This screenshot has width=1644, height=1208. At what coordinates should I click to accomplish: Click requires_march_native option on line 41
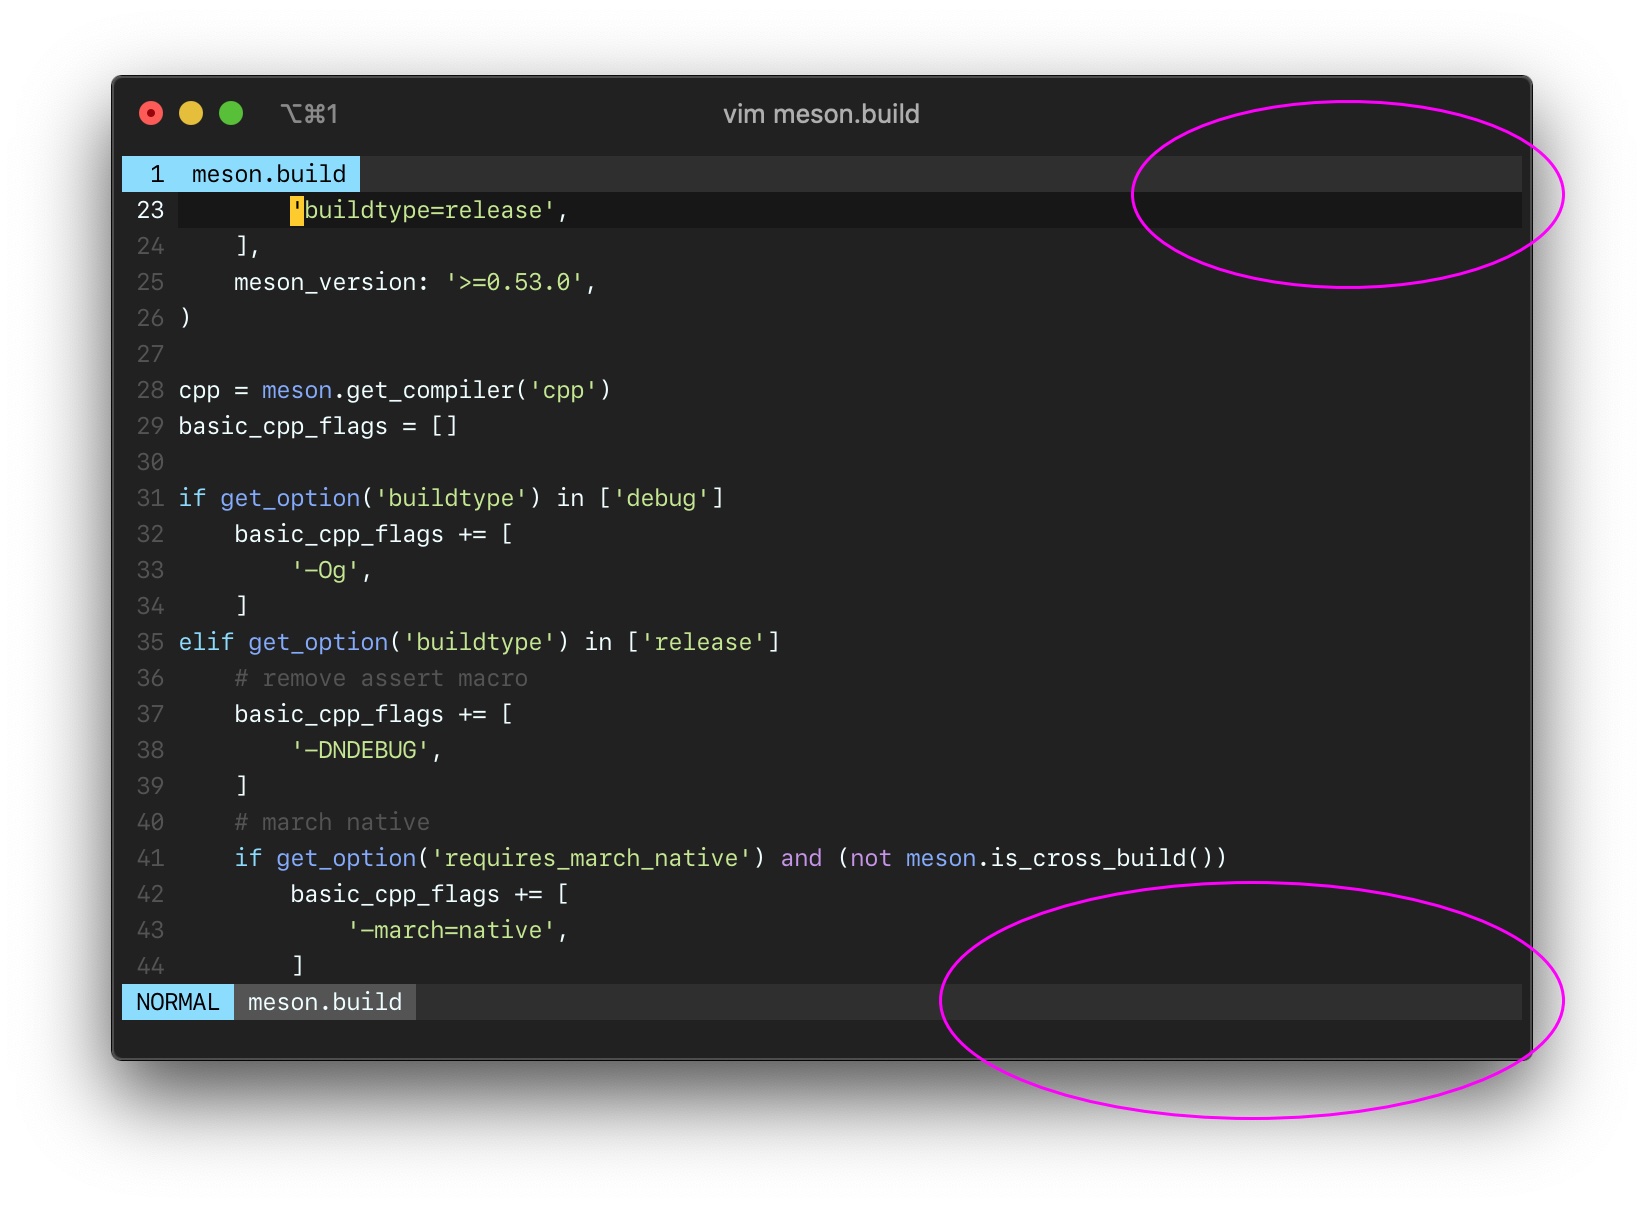pos(590,857)
